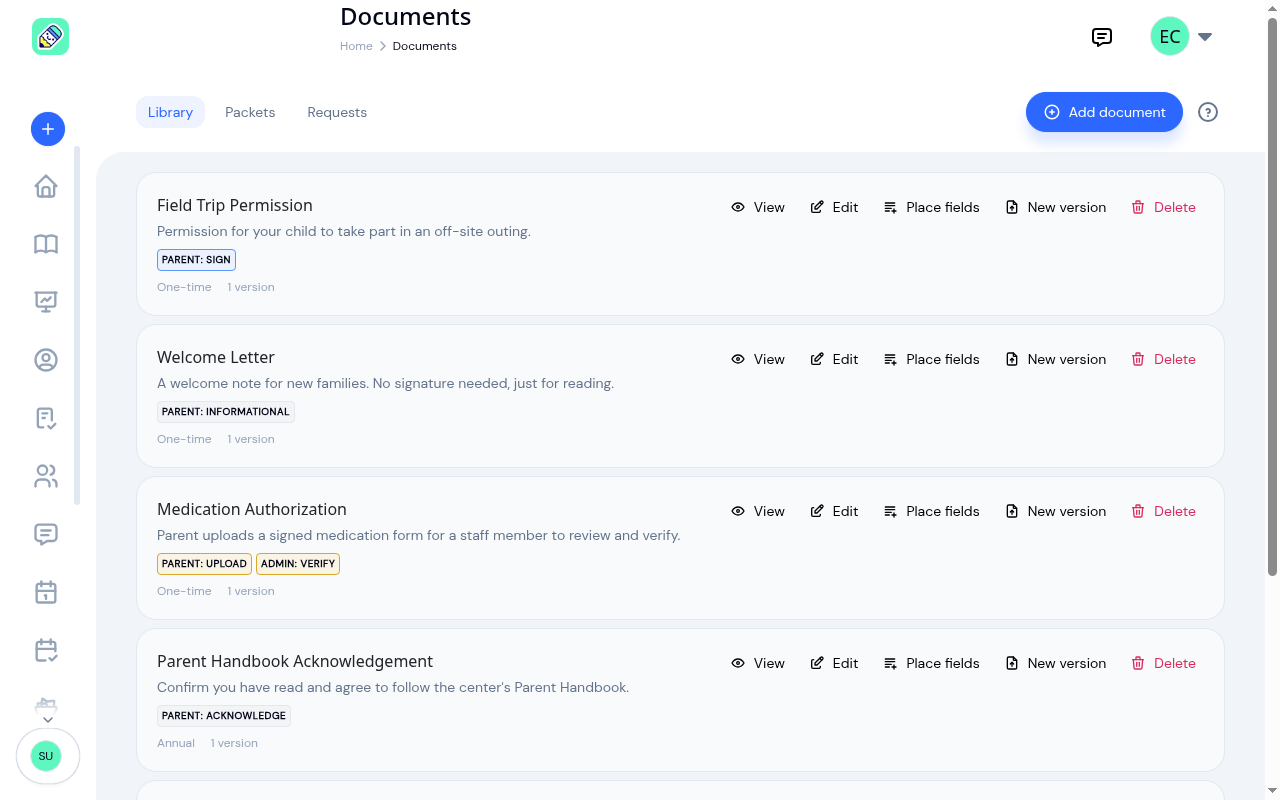Image resolution: width=1280 pixels, height=800 pixels.
Task: Delete the Medication Authorization document
Action: 1164,511
